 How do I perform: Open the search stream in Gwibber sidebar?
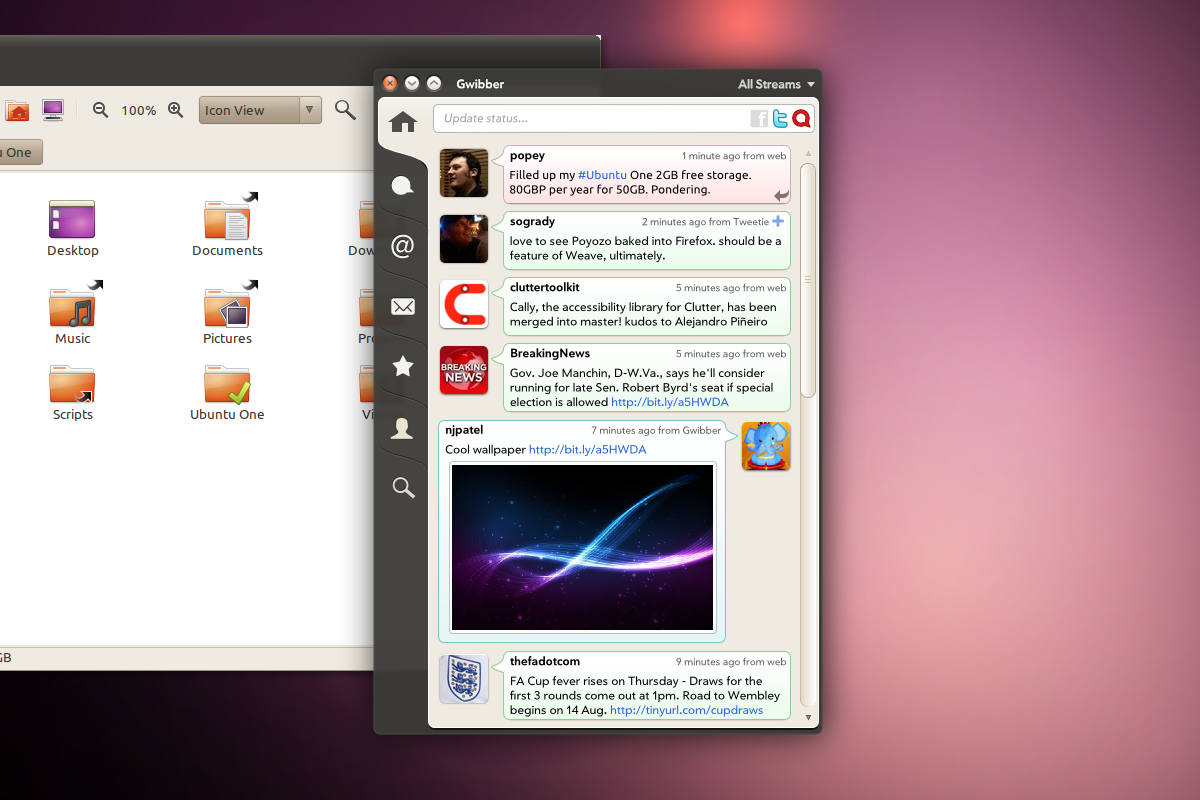pyautogui.click(x=403, y=488)
